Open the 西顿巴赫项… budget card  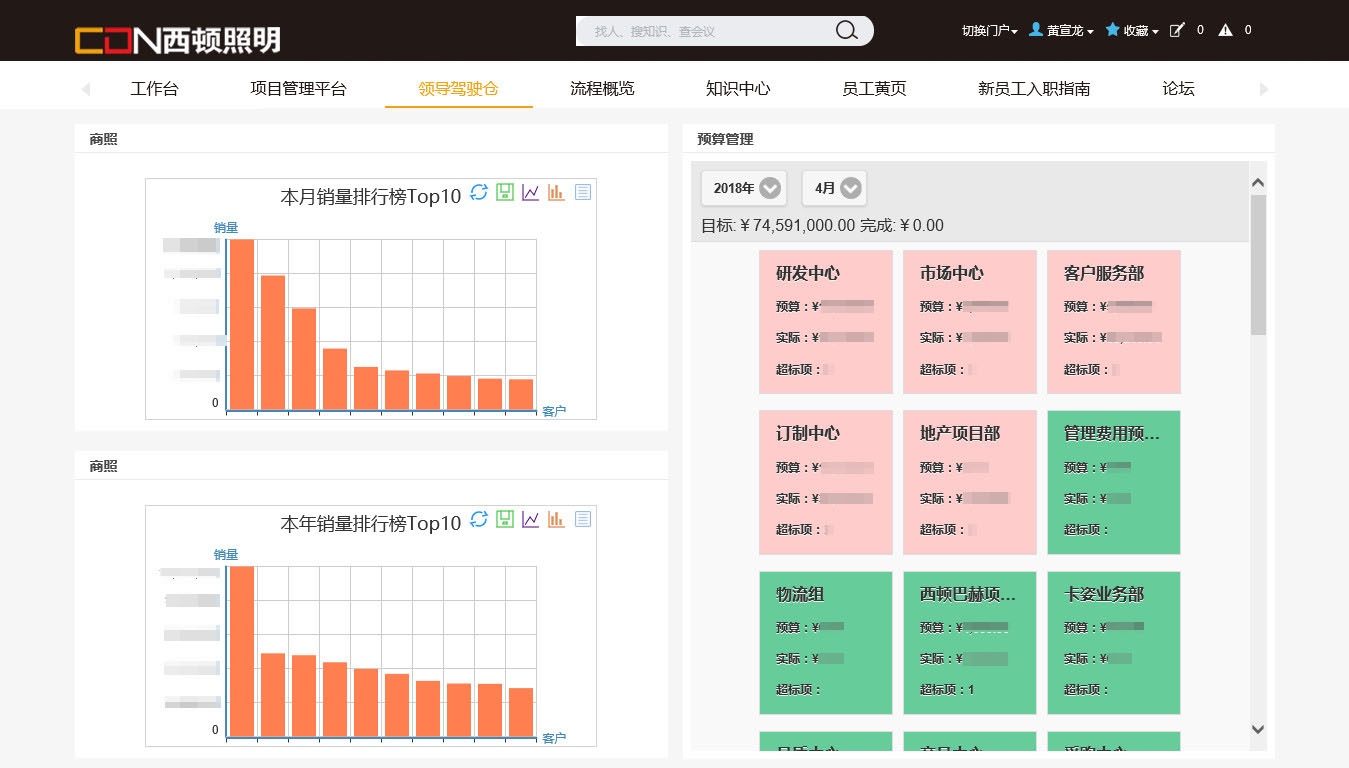tap(970, 643)
